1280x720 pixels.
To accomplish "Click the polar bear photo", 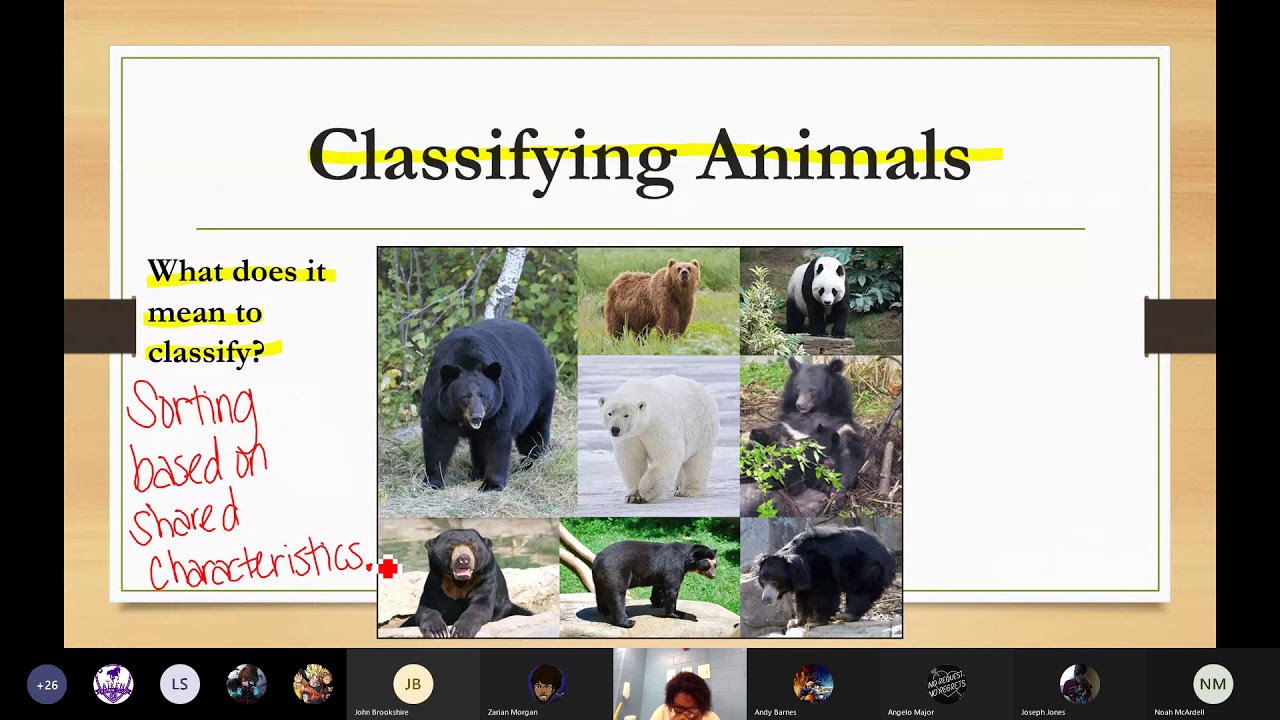I will tap(659, 436).
